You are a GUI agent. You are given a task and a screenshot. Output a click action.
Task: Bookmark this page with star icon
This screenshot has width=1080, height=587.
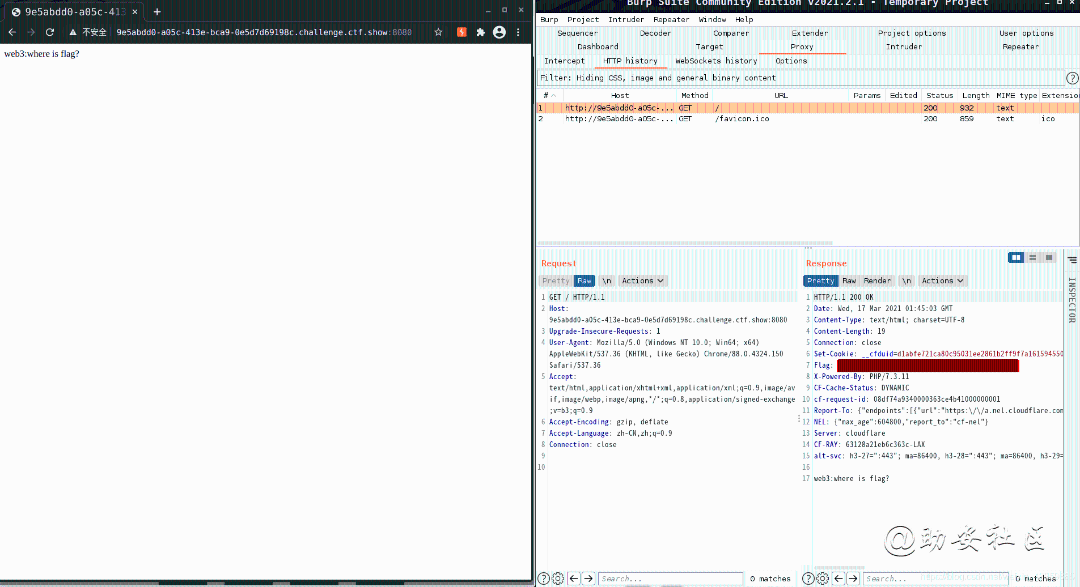[x=438, y=32]
